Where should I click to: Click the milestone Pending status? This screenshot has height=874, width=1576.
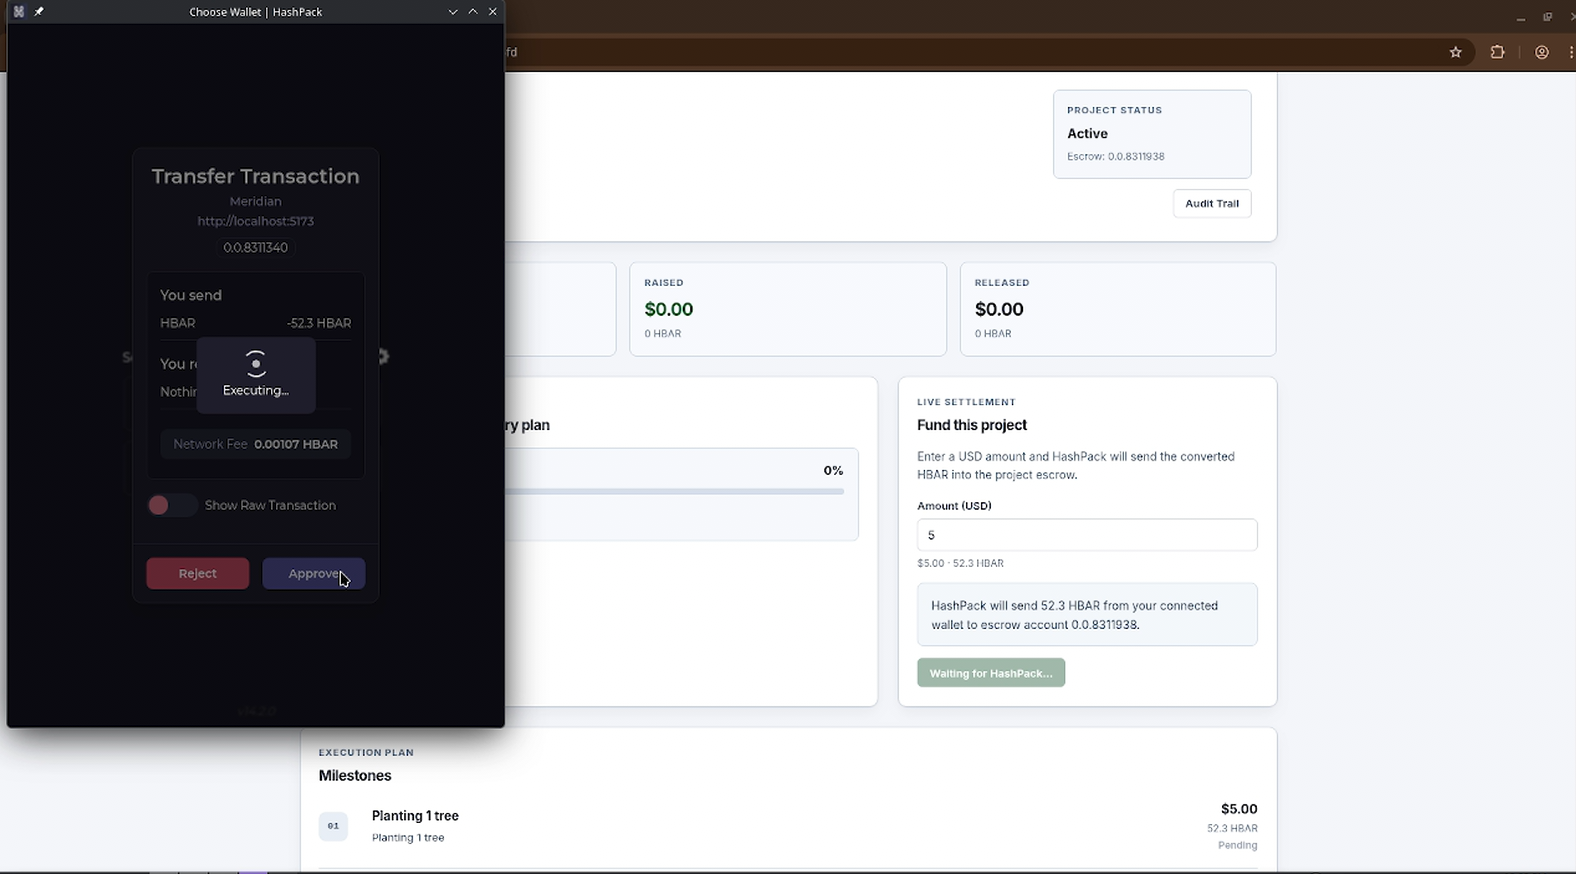[1237, 845]
